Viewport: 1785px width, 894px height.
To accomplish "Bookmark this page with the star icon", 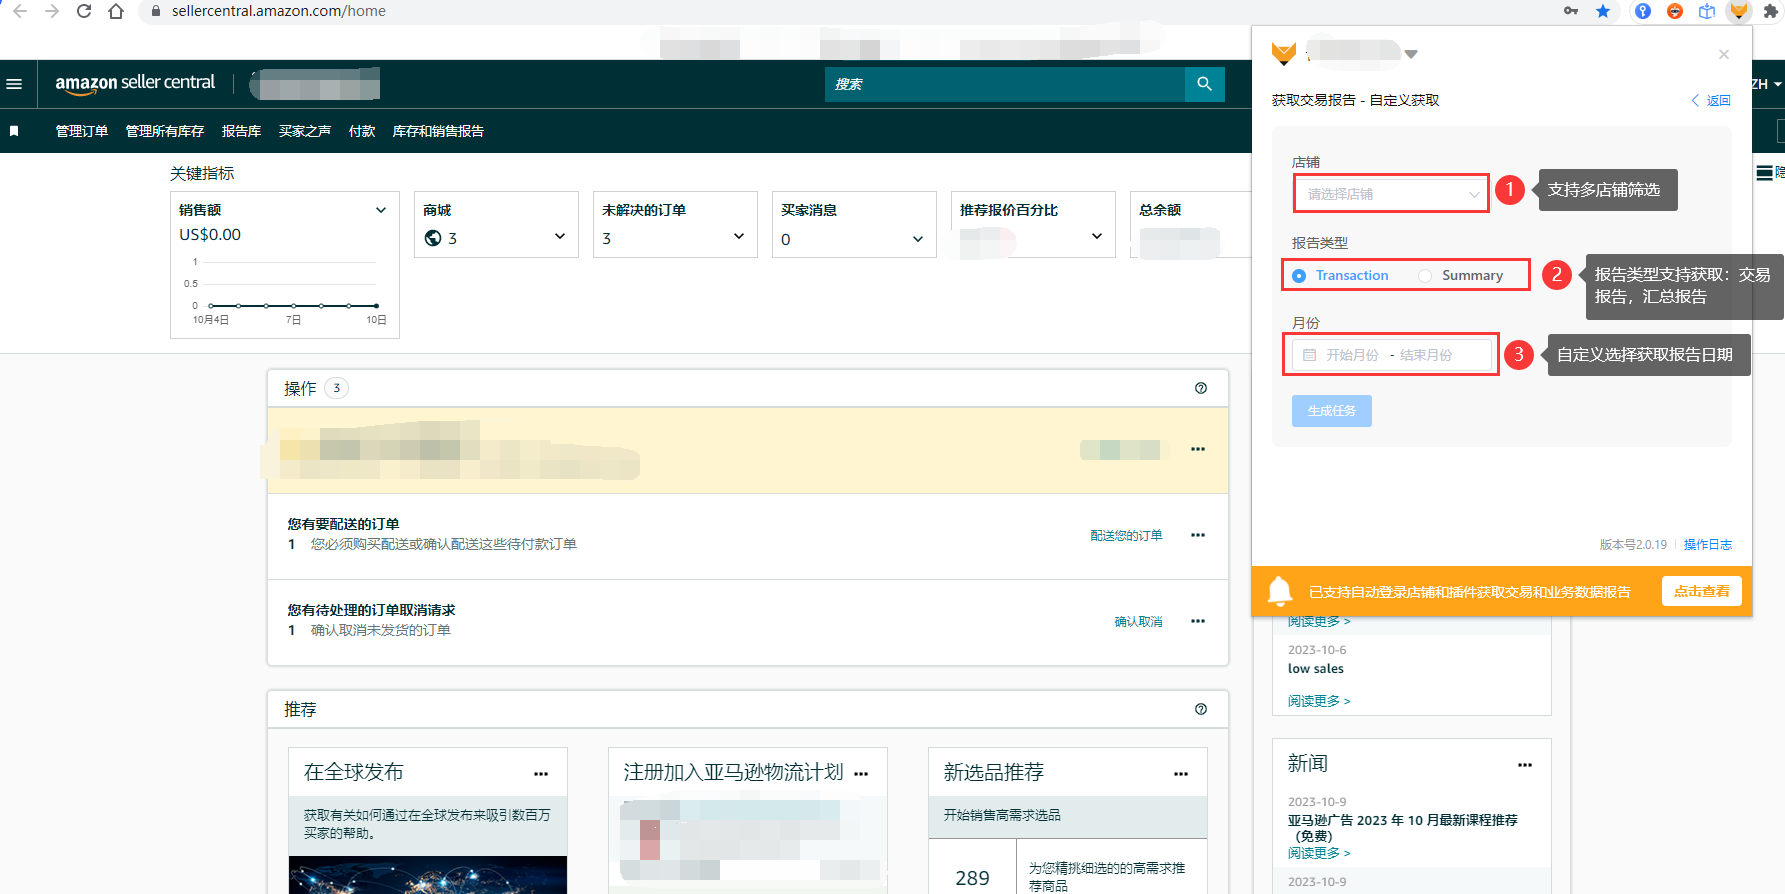I will tap(1603, 11).
